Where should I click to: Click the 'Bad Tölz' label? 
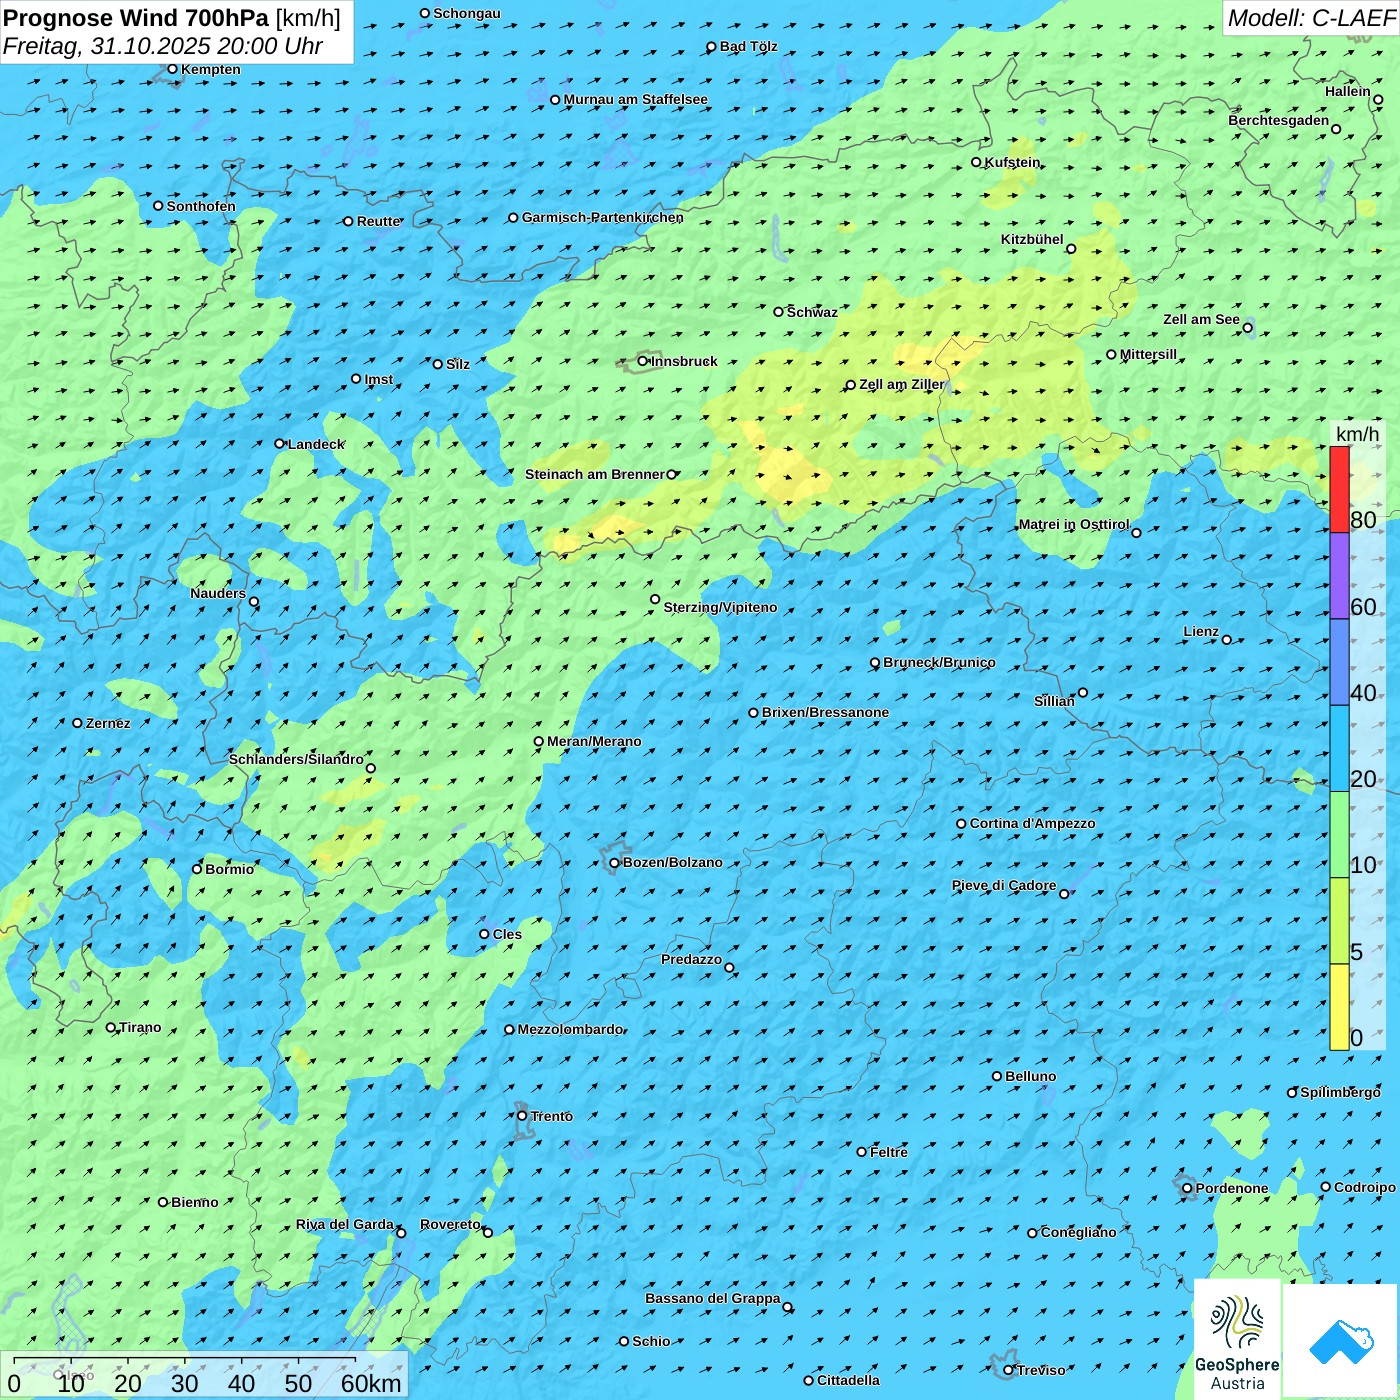pos(749,47)
